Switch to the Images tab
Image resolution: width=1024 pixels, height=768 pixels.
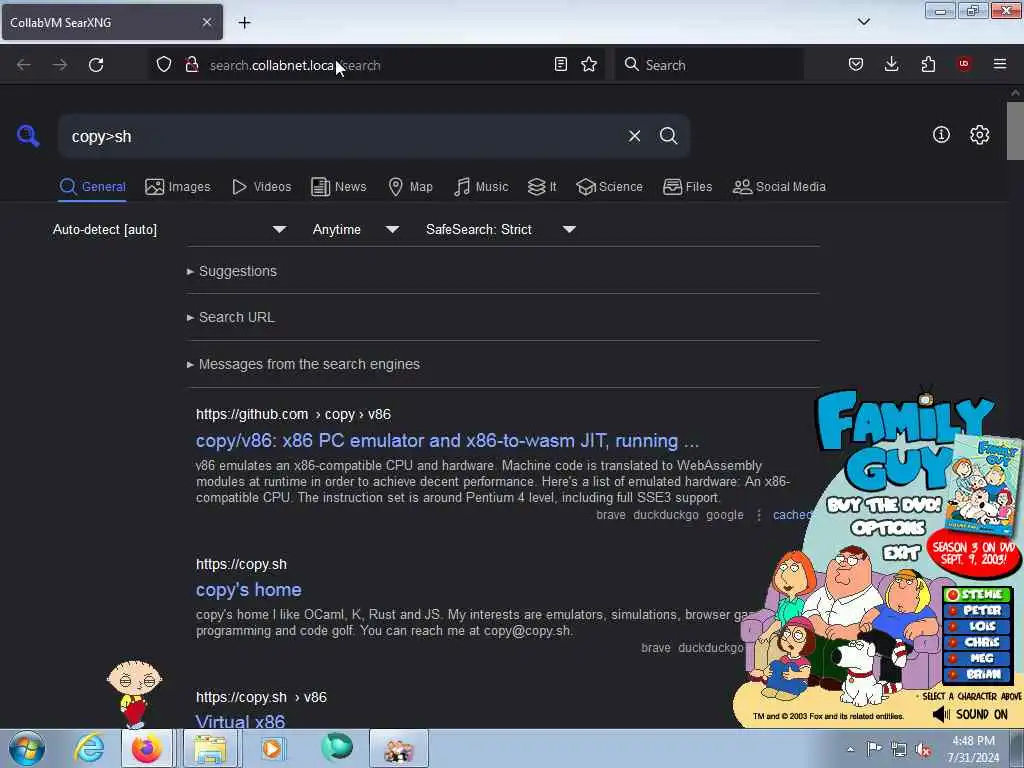(x=178, y=187)
